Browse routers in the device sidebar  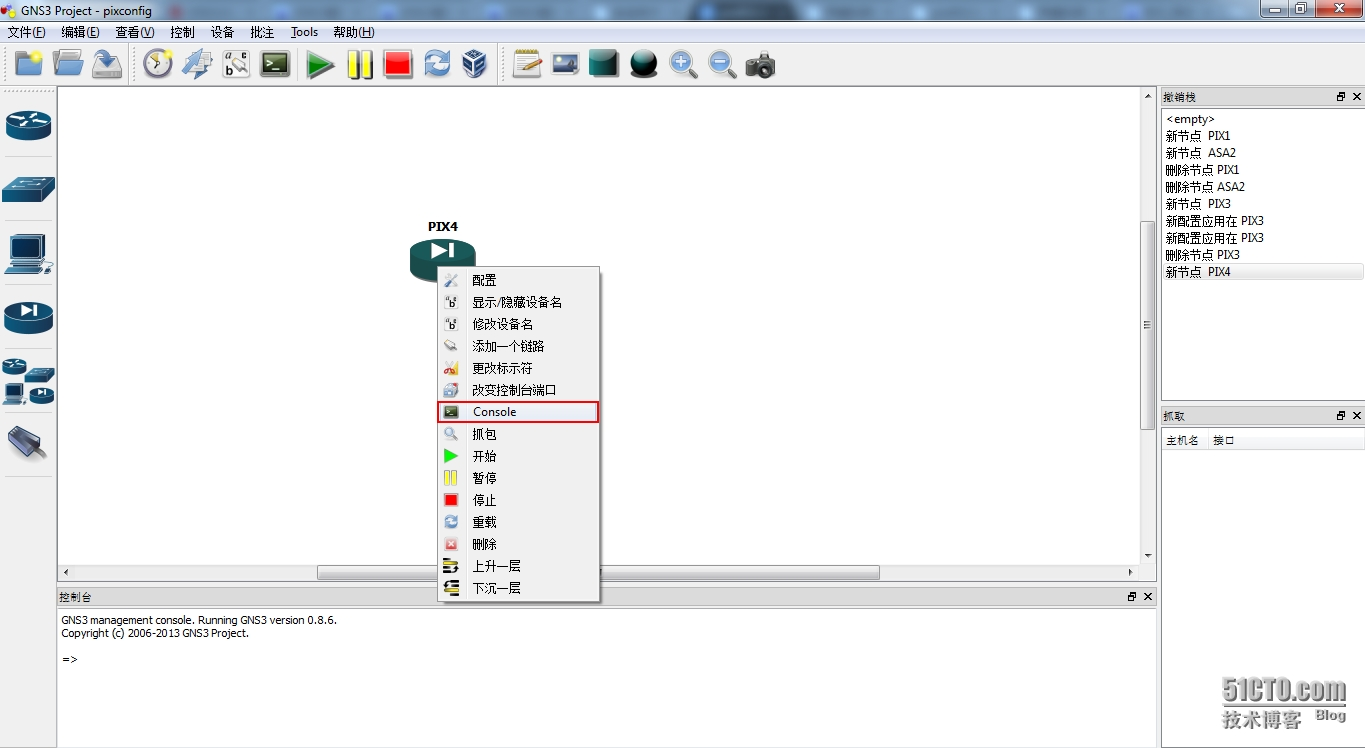(28, 125)
